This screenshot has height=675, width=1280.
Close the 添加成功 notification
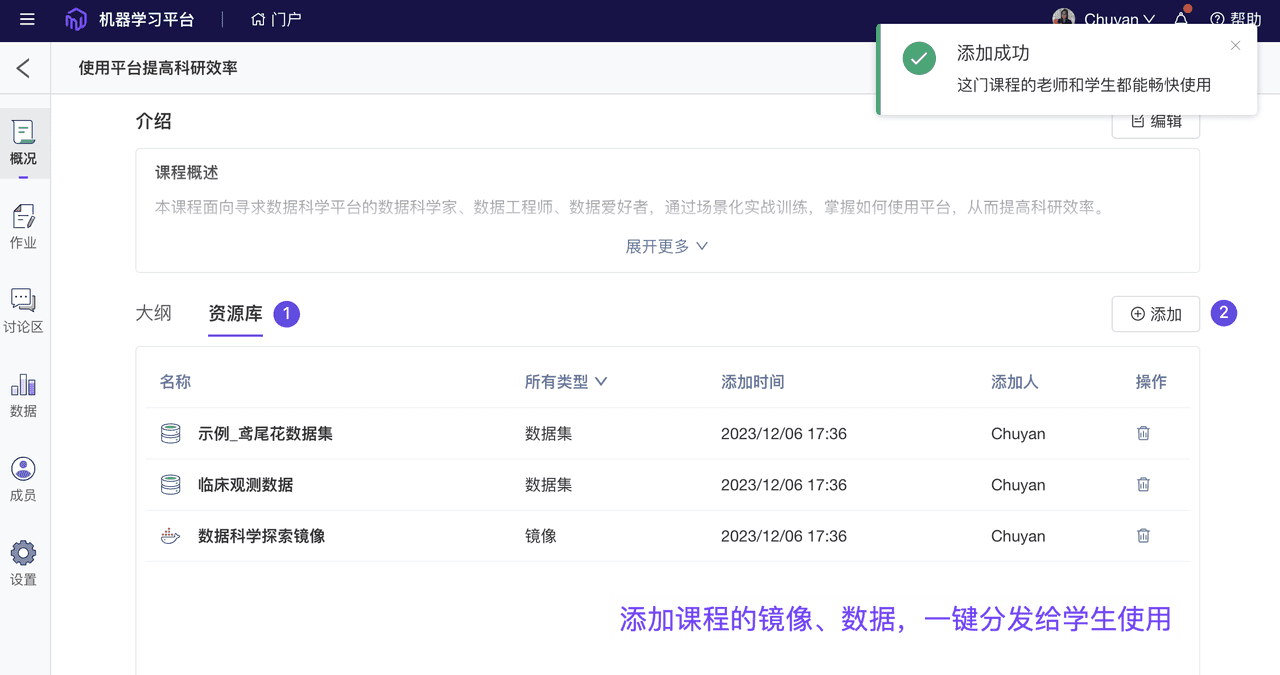click(x=1235, y=45)
